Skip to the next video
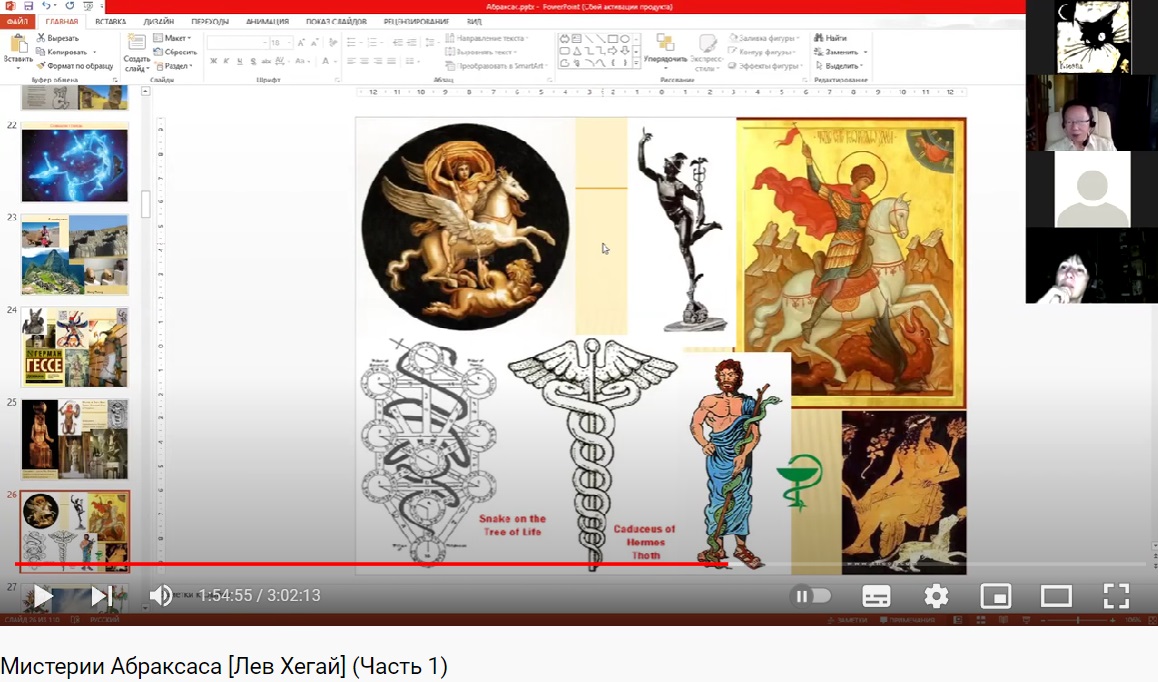Image resolution: width=1158 pixels, height=682 pixels. click(101, 596)
